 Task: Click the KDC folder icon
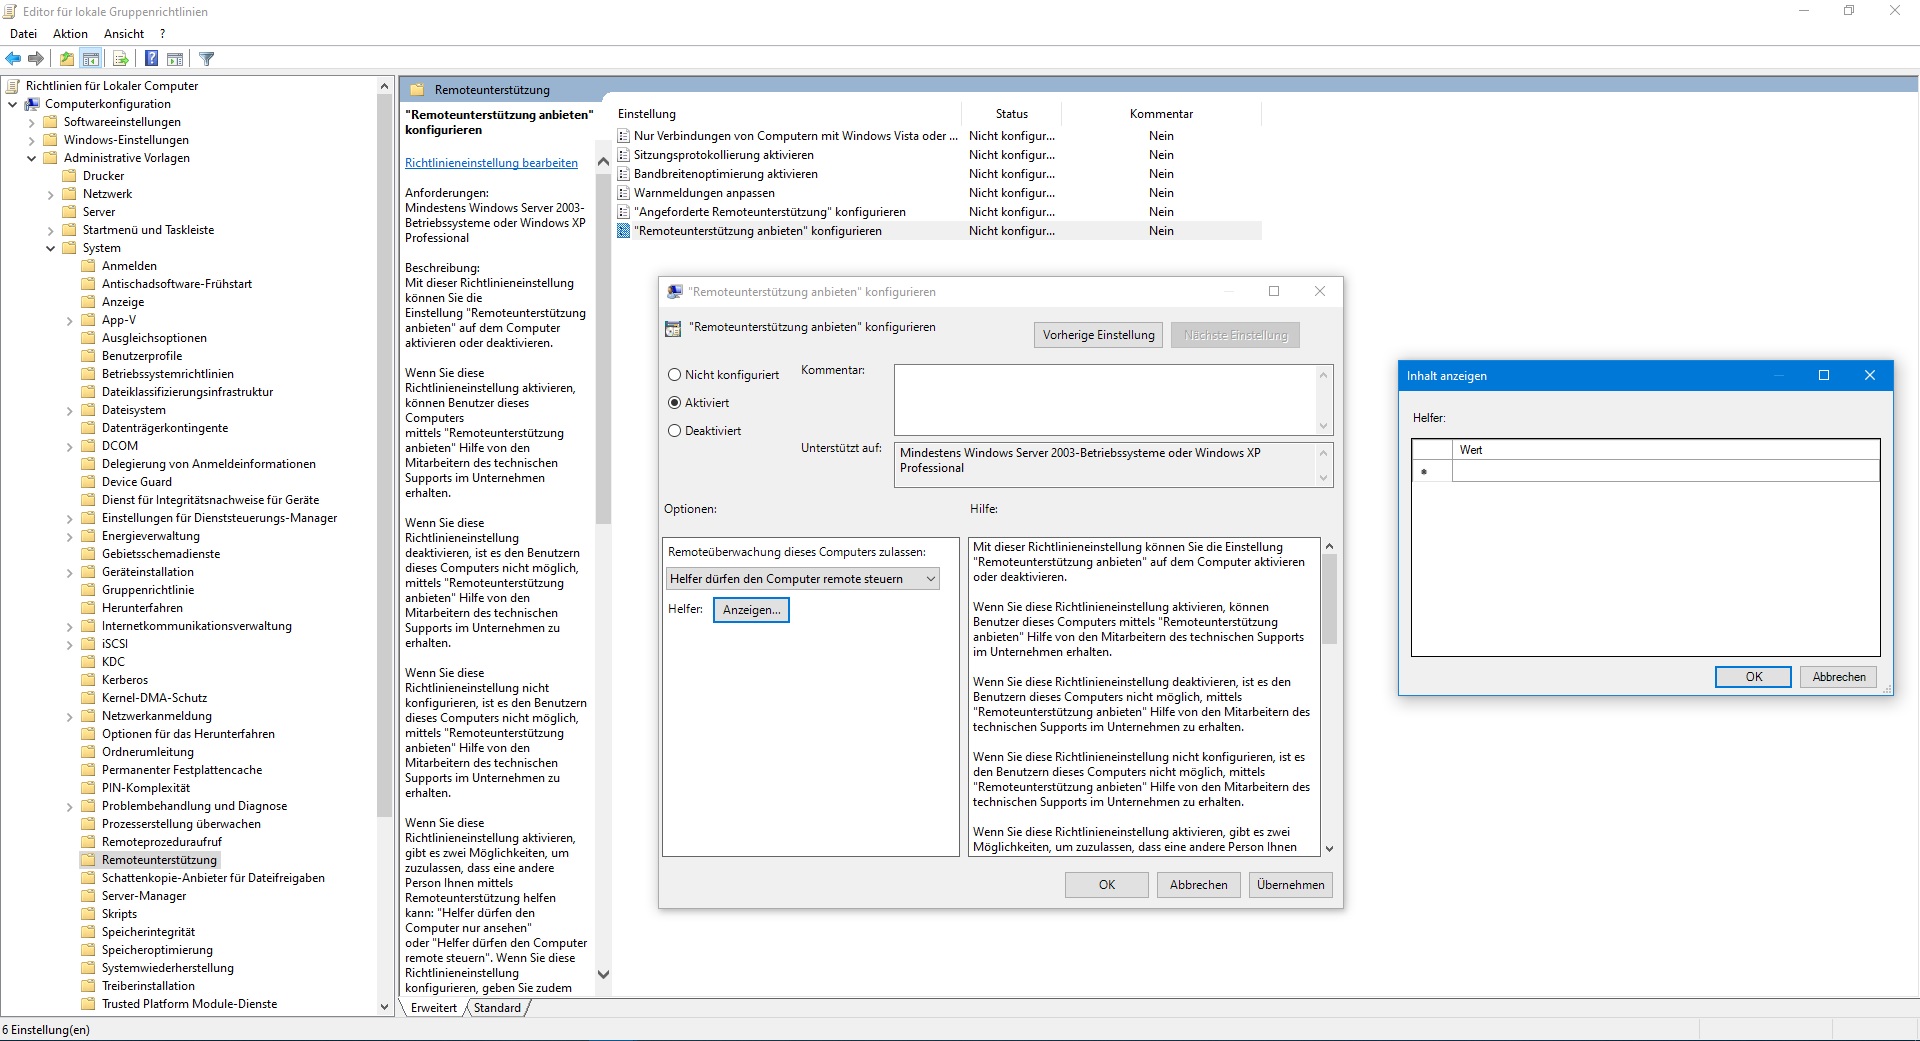pyautogui.click(x=89, y=662)
